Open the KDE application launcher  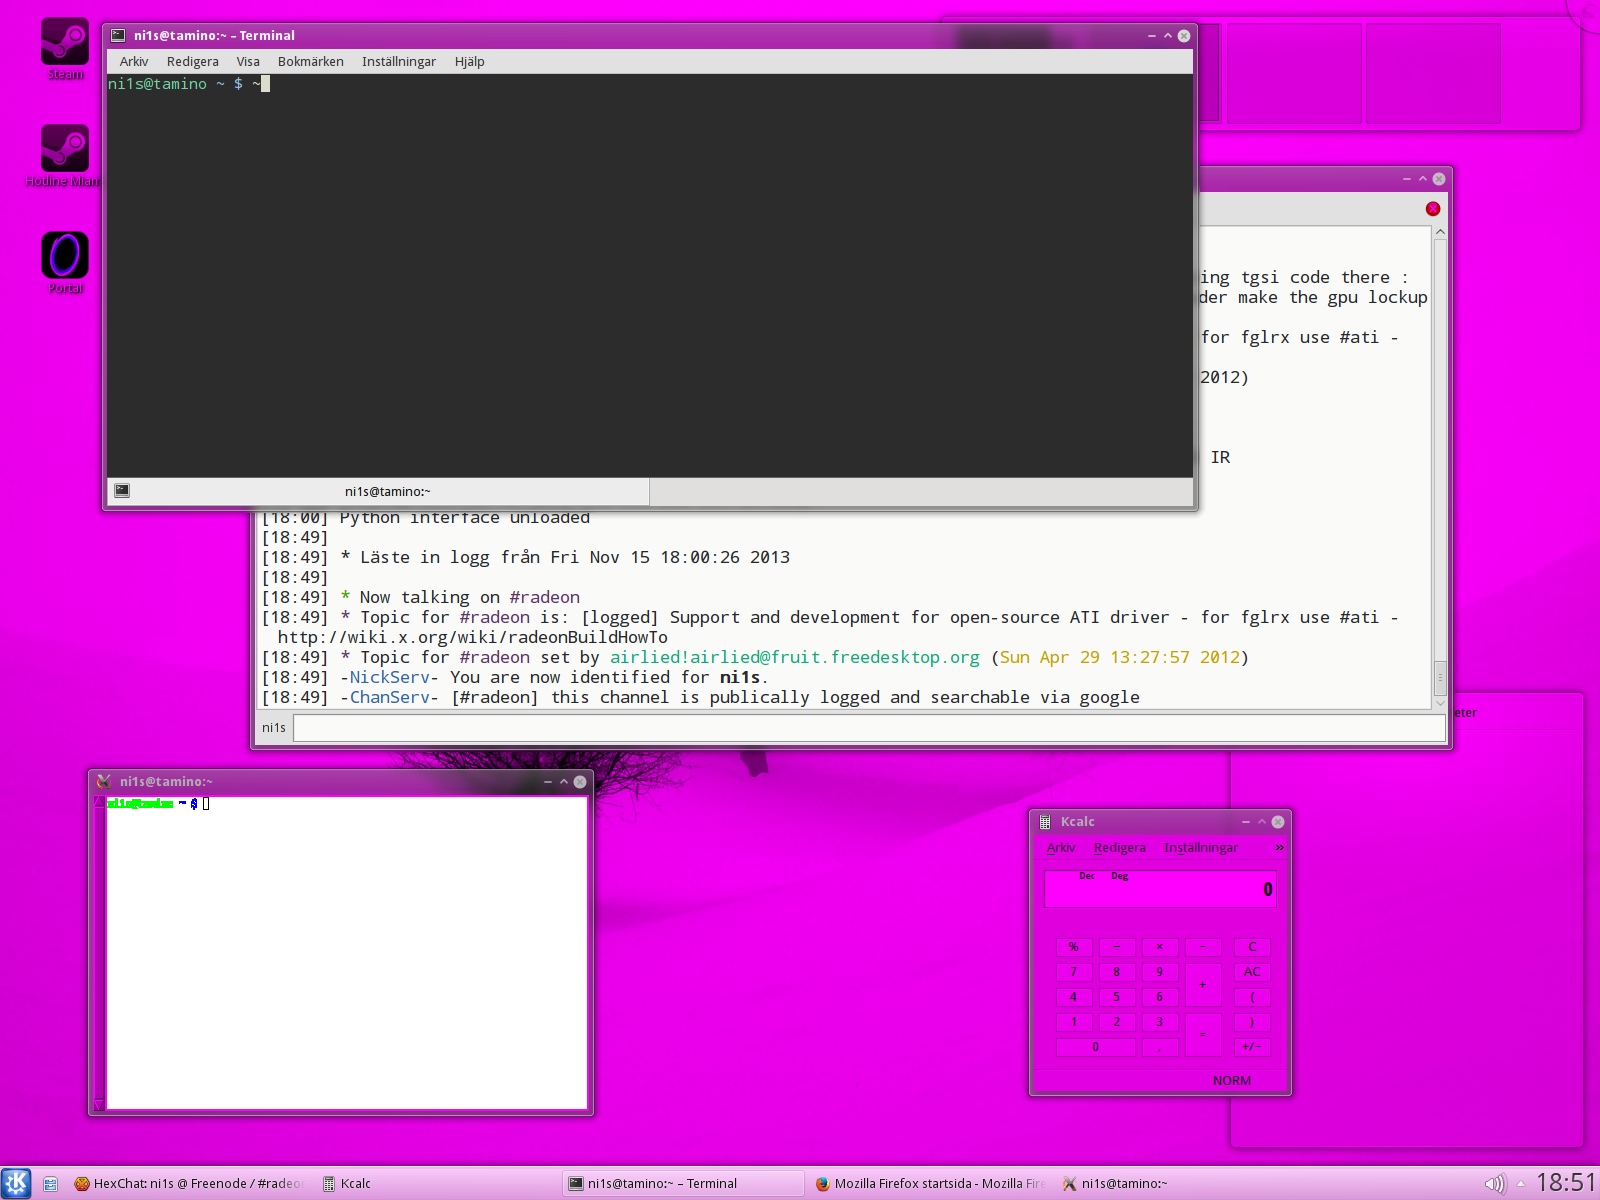point(16,1183)
